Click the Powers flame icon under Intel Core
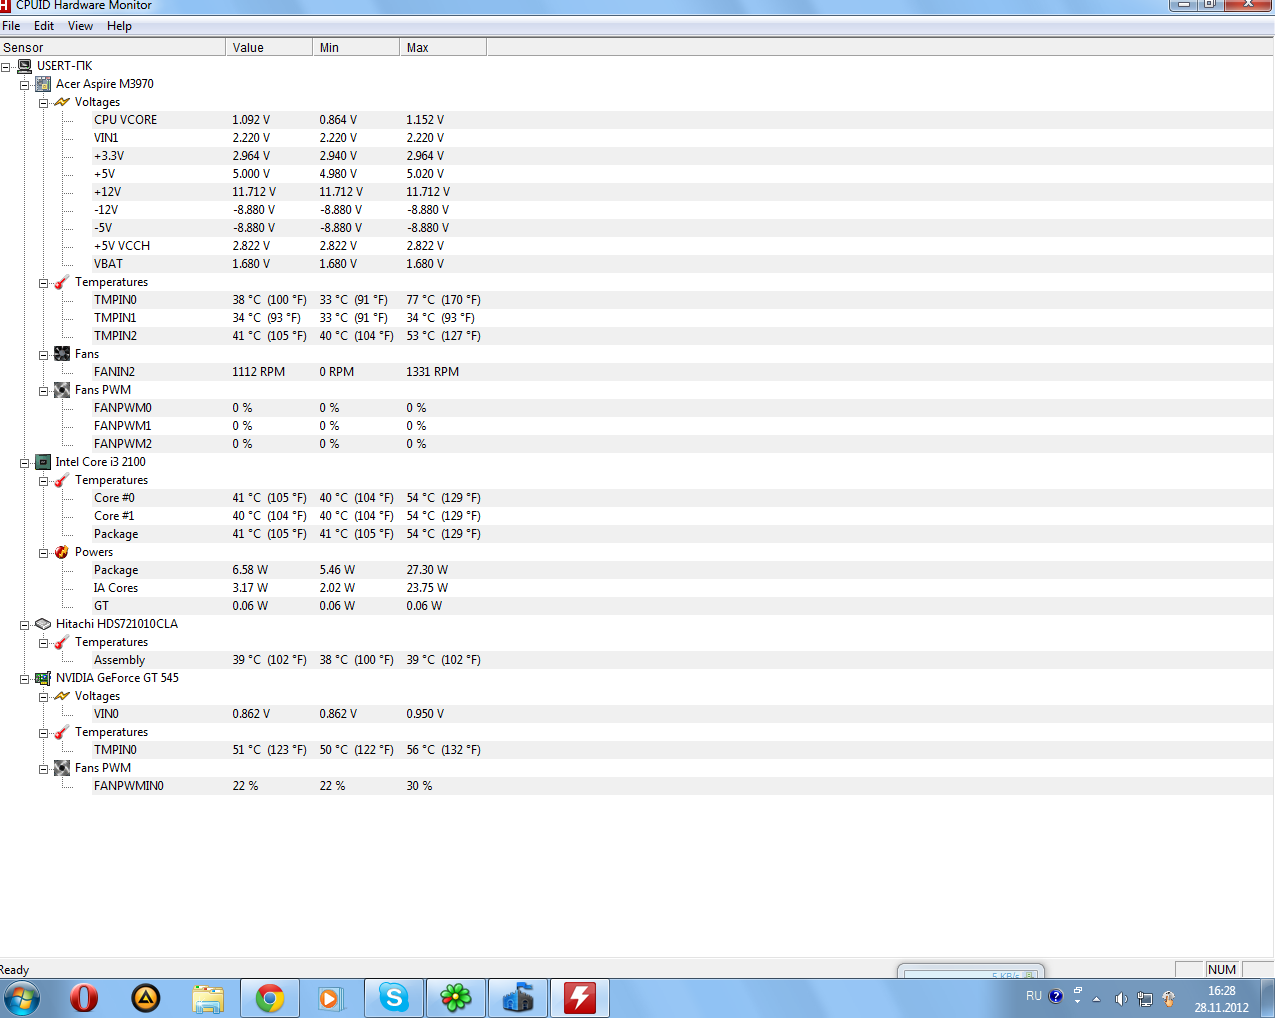 (x=62, y=552)
